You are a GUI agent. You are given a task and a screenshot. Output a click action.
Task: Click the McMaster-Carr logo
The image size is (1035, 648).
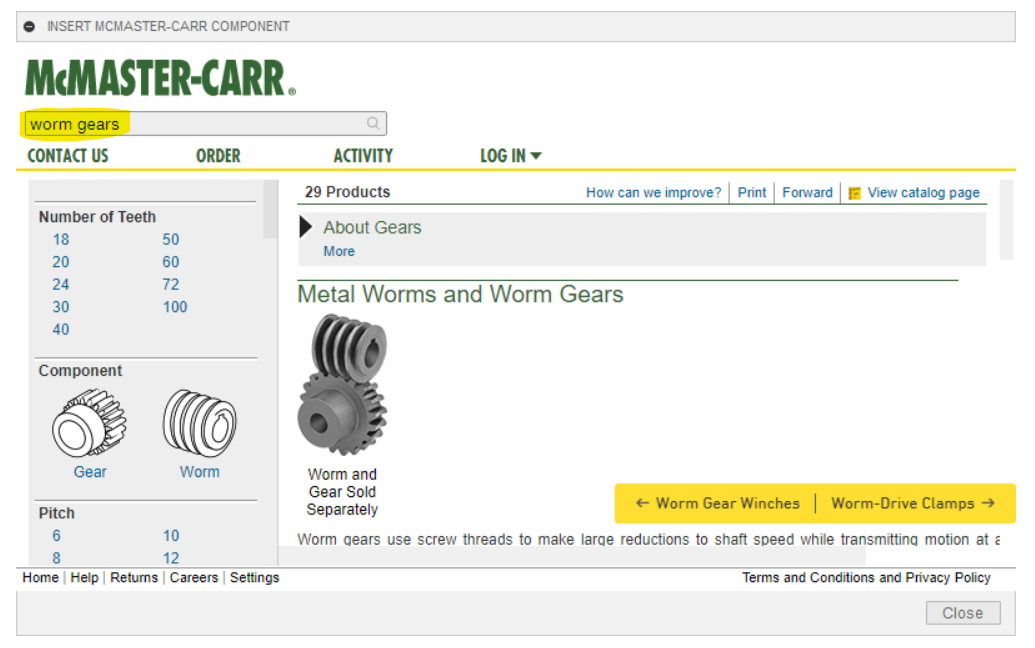click(160, 78)
